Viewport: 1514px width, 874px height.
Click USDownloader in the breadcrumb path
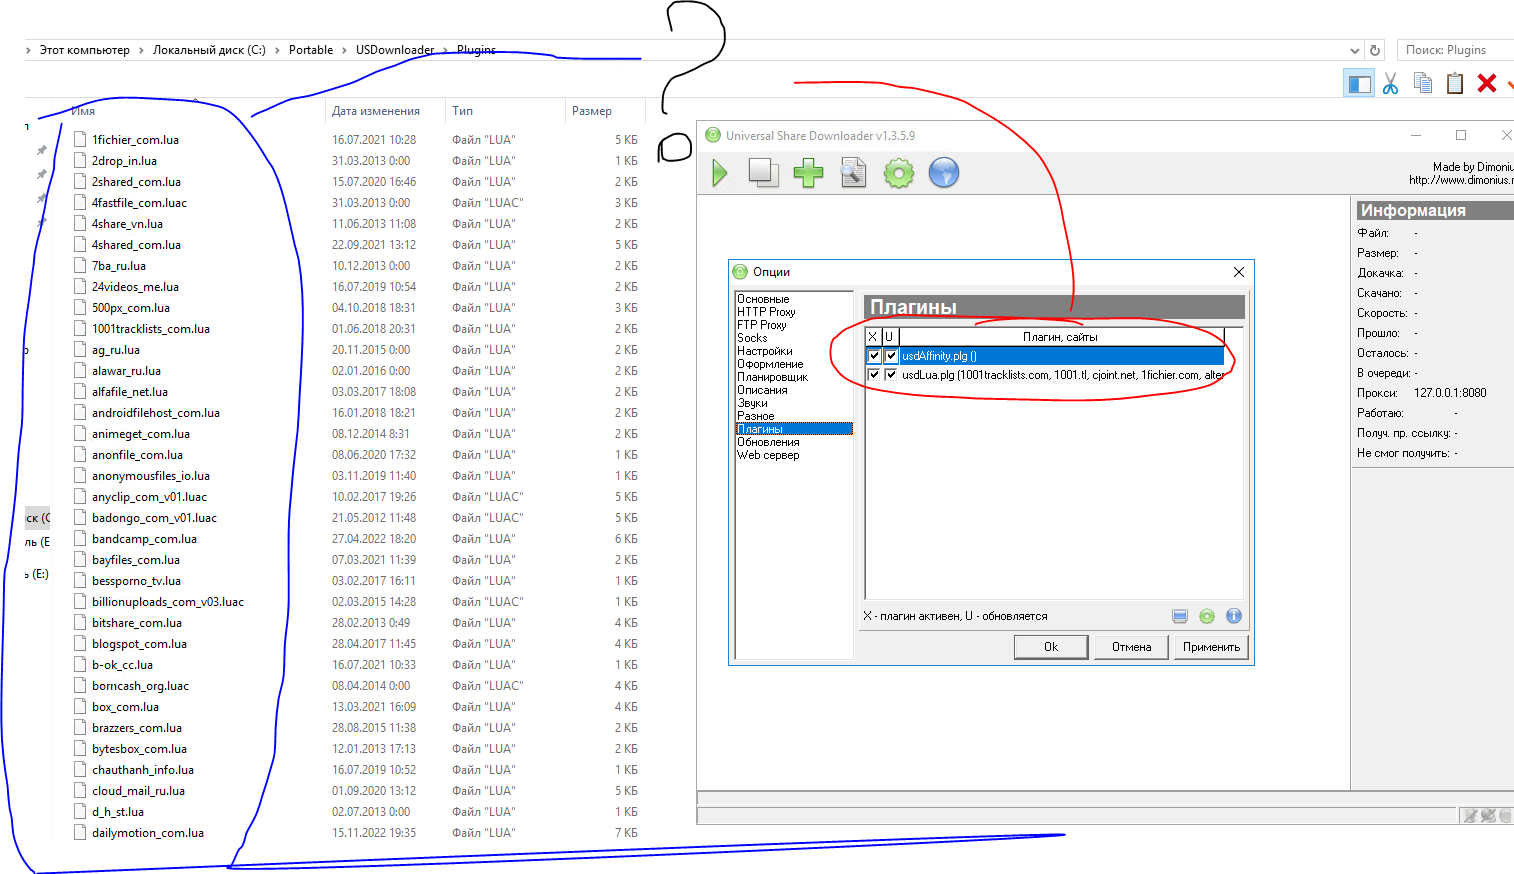point(395,50)
